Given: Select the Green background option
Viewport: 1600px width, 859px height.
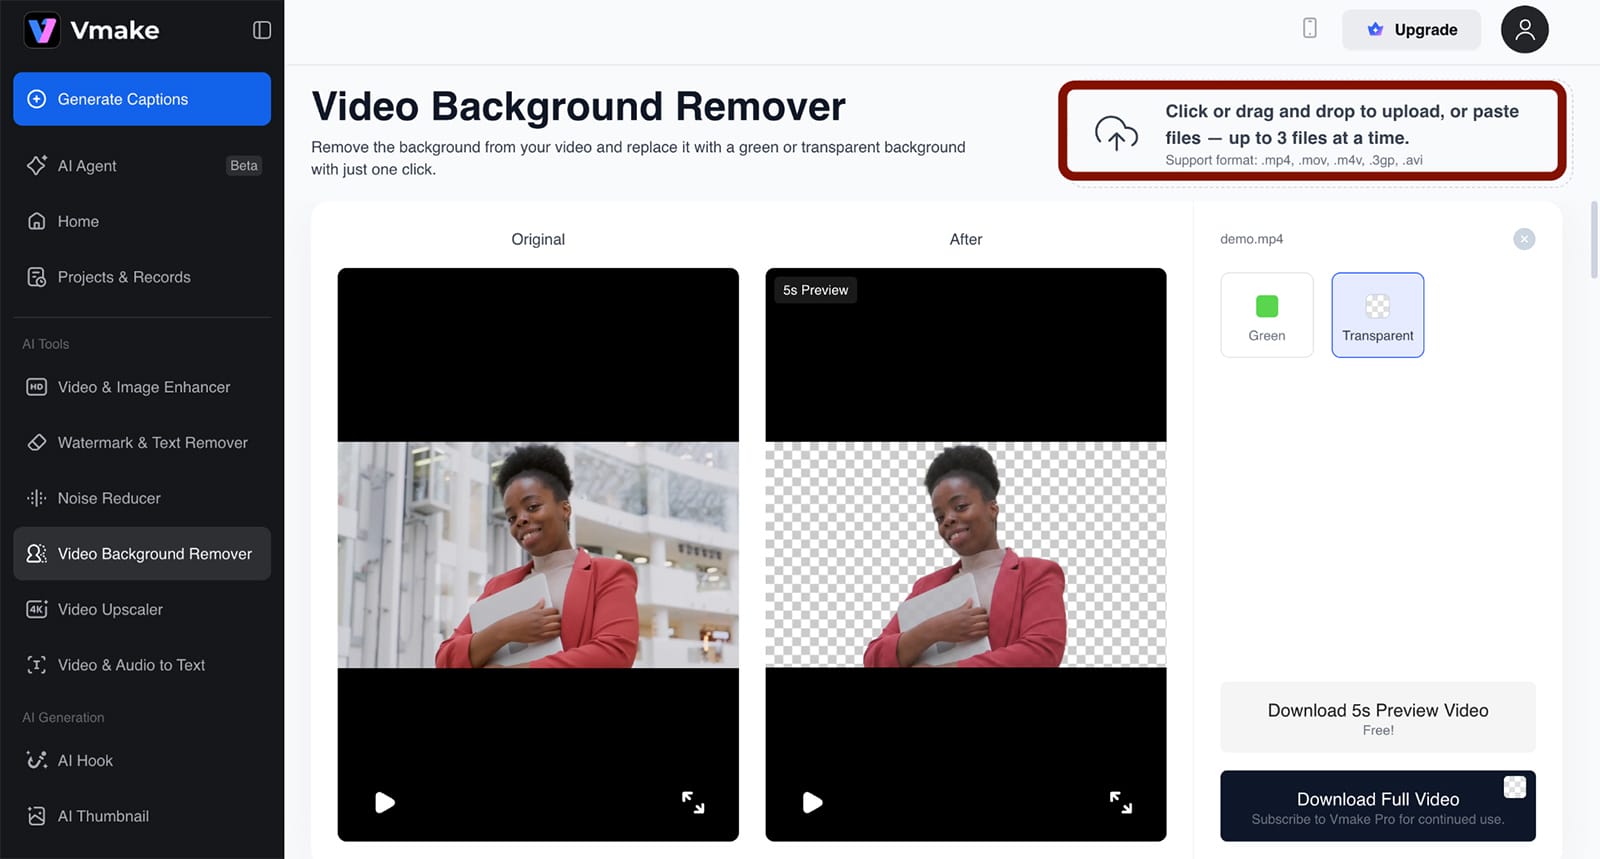Looking at the screenshot, I should point(1266,315).
